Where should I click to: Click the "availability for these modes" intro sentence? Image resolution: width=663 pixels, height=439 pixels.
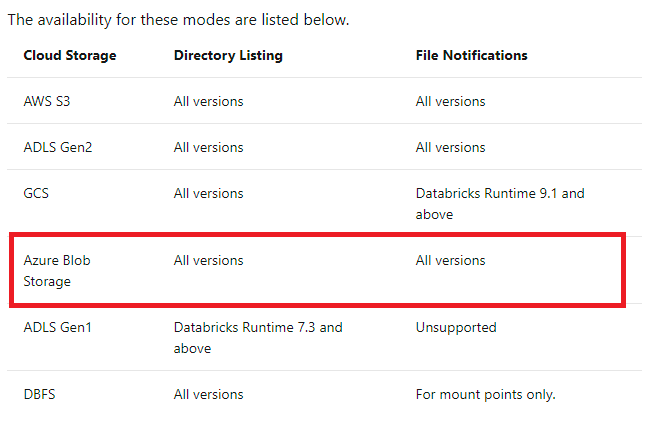[178, 19]
